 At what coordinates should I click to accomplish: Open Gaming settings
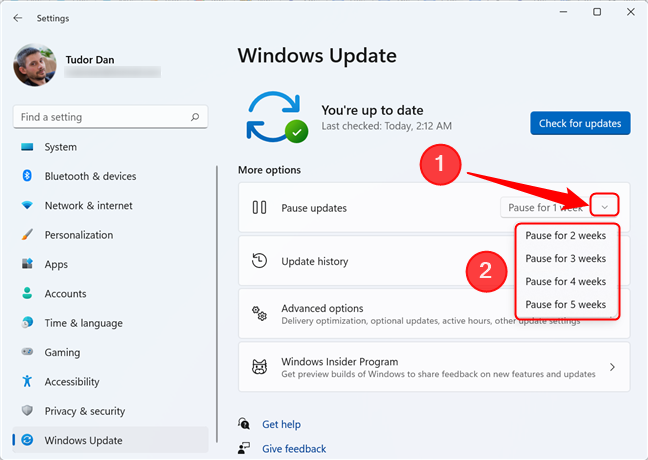(111, 352)
